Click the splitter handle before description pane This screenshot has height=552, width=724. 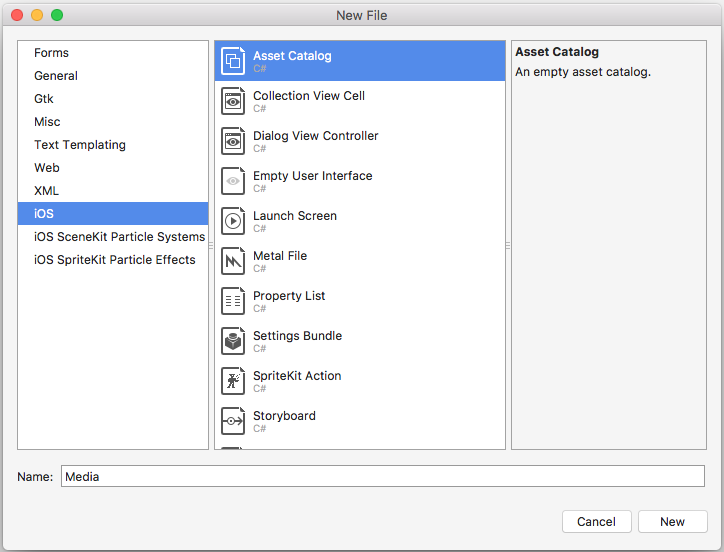coord(508,245)
